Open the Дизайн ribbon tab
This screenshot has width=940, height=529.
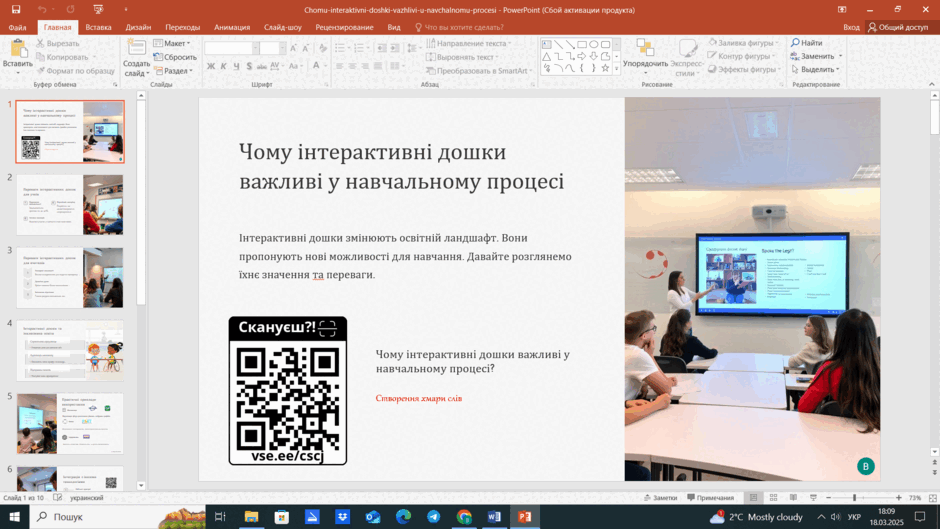(138, 27)
